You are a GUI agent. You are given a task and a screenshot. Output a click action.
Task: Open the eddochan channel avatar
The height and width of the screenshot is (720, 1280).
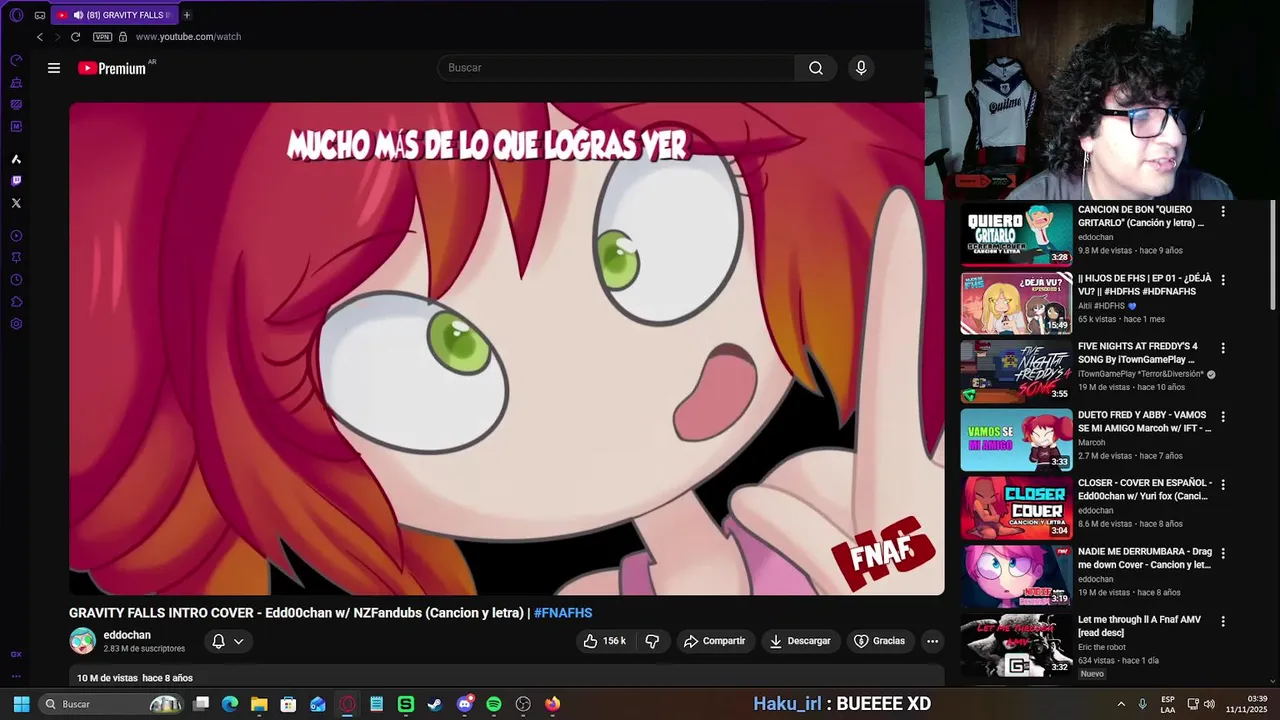[82, 641]
